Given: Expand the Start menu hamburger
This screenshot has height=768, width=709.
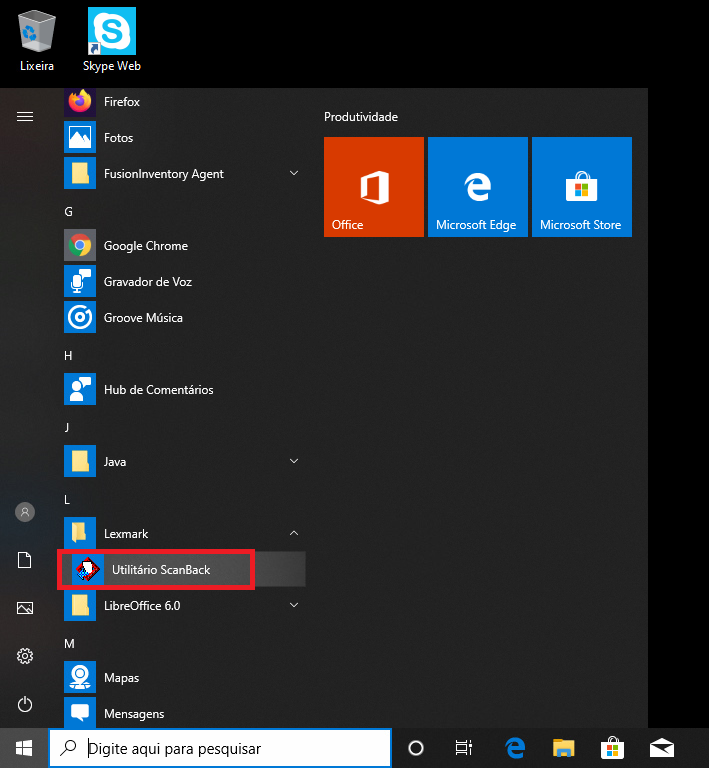Looking at the screenshot, I should [x=25, y=117].
